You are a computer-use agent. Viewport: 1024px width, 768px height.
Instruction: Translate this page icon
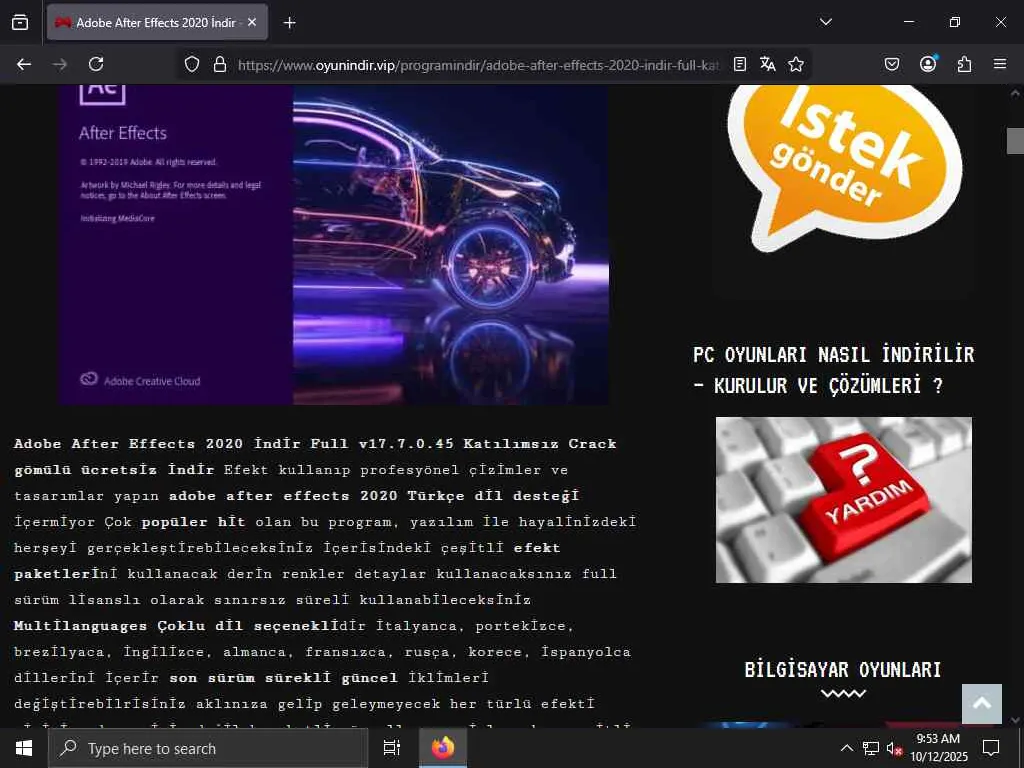click(x=768, y=64)
